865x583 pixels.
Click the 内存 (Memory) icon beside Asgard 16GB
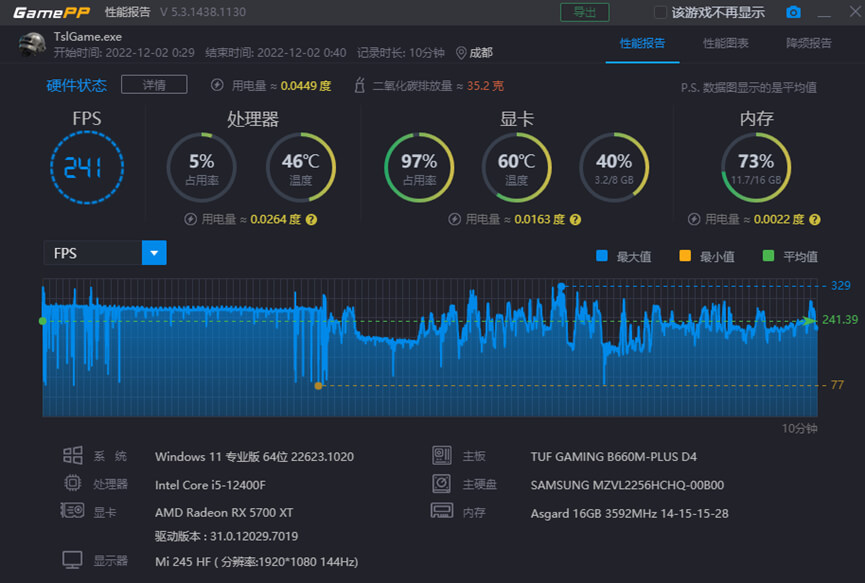click(442, 510)
